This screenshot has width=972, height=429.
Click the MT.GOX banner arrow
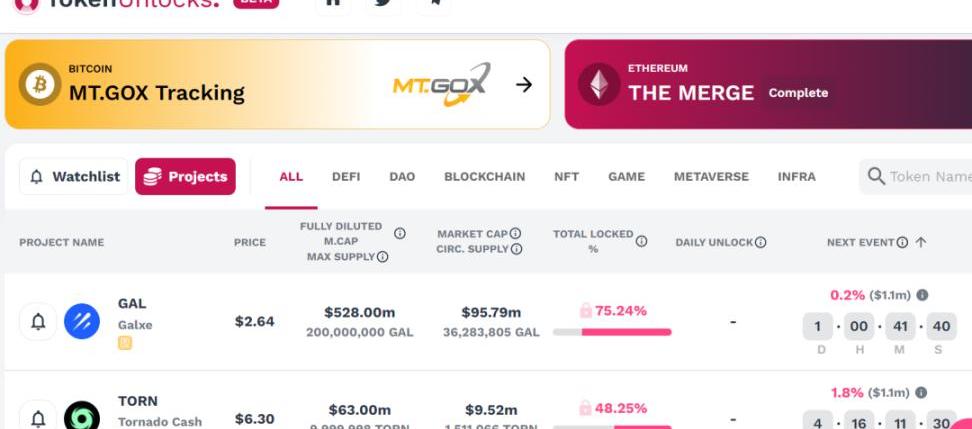pos(524,84)
